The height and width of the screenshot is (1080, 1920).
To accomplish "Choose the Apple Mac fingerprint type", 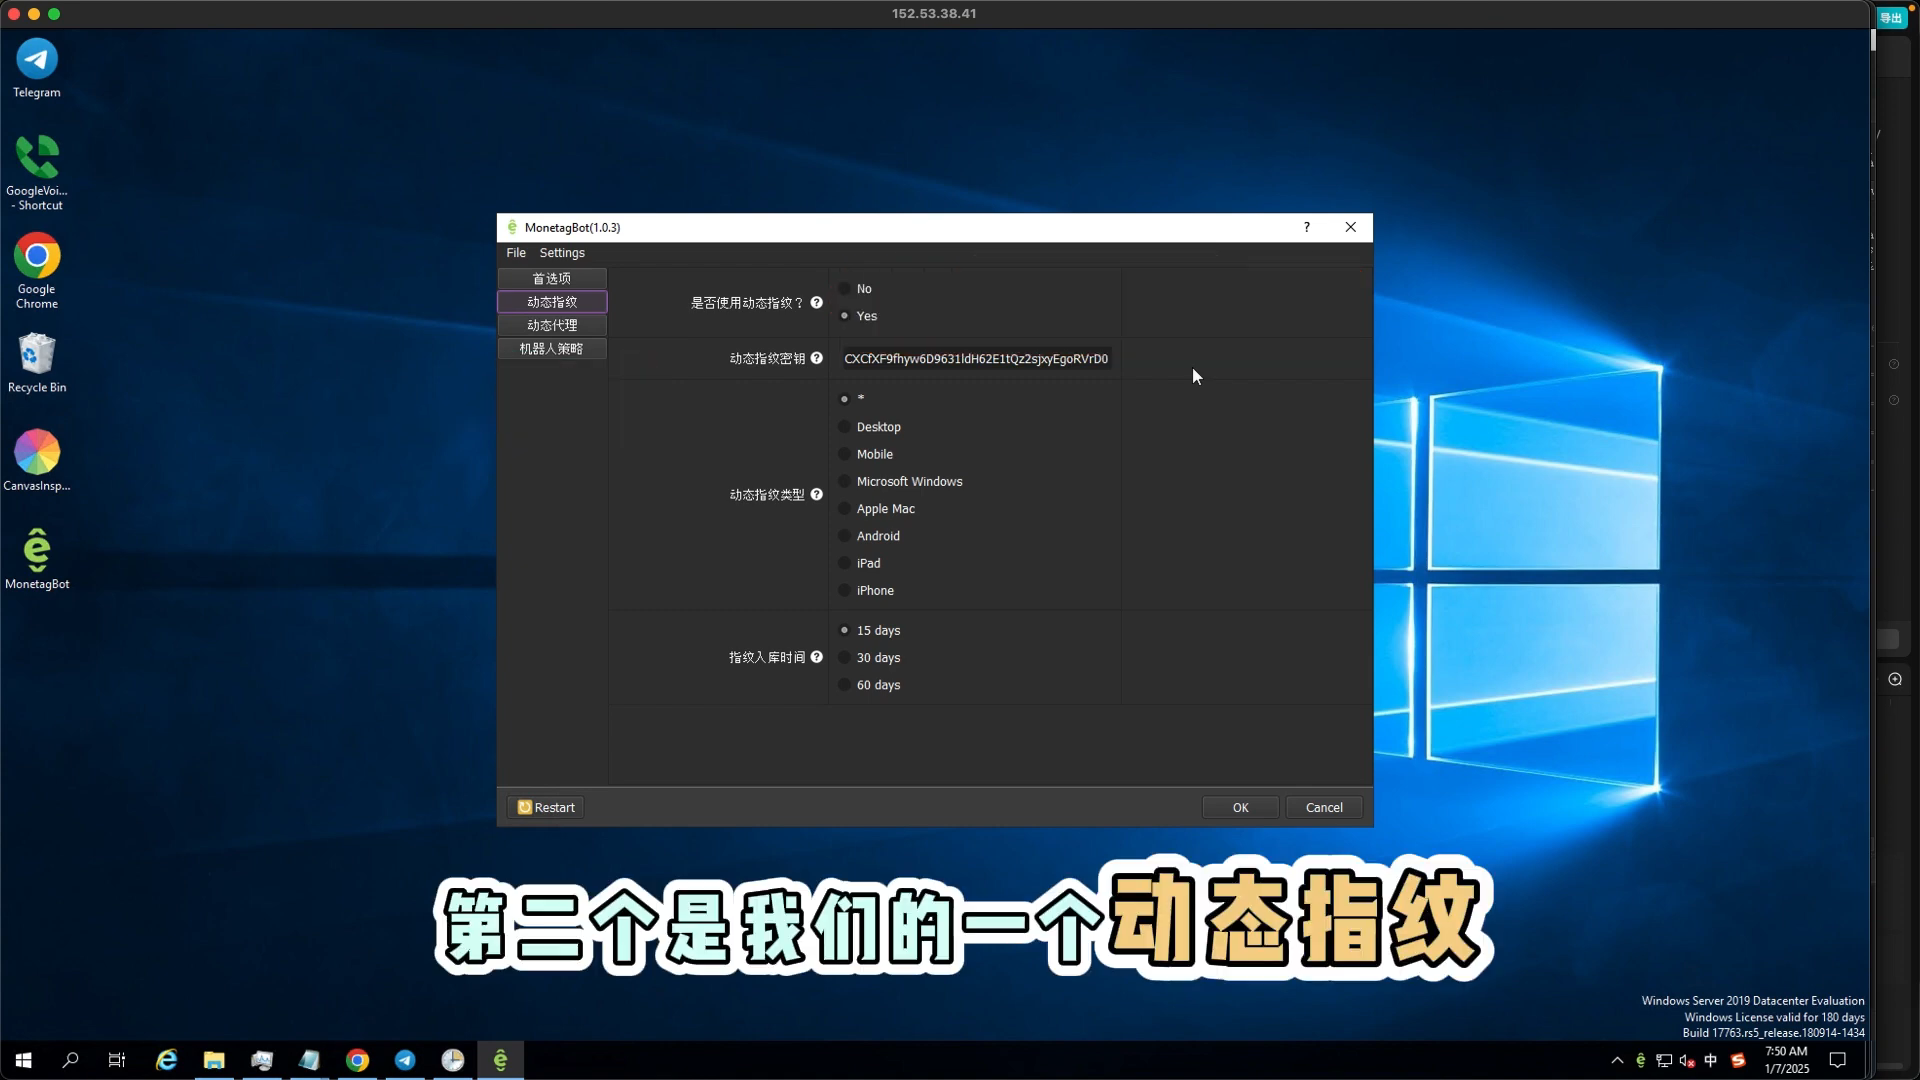I will pos(877,508).
